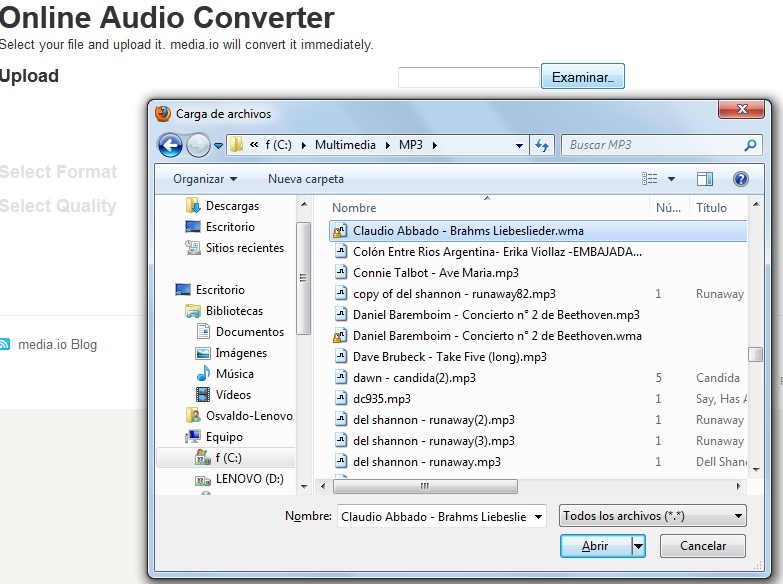Click the Imágenes library icon
Screen dimensions: 783x584
(x=203, y=353)
